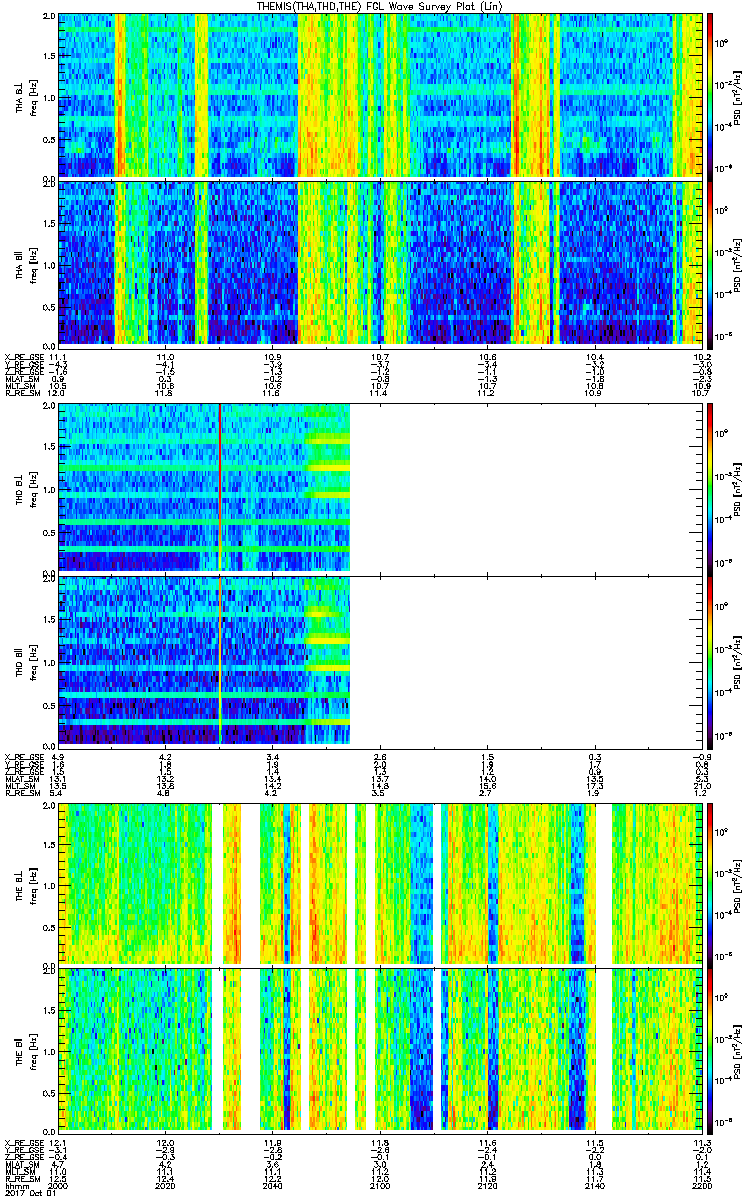Click the 2140 time tick label

[x=595, y=1185]
